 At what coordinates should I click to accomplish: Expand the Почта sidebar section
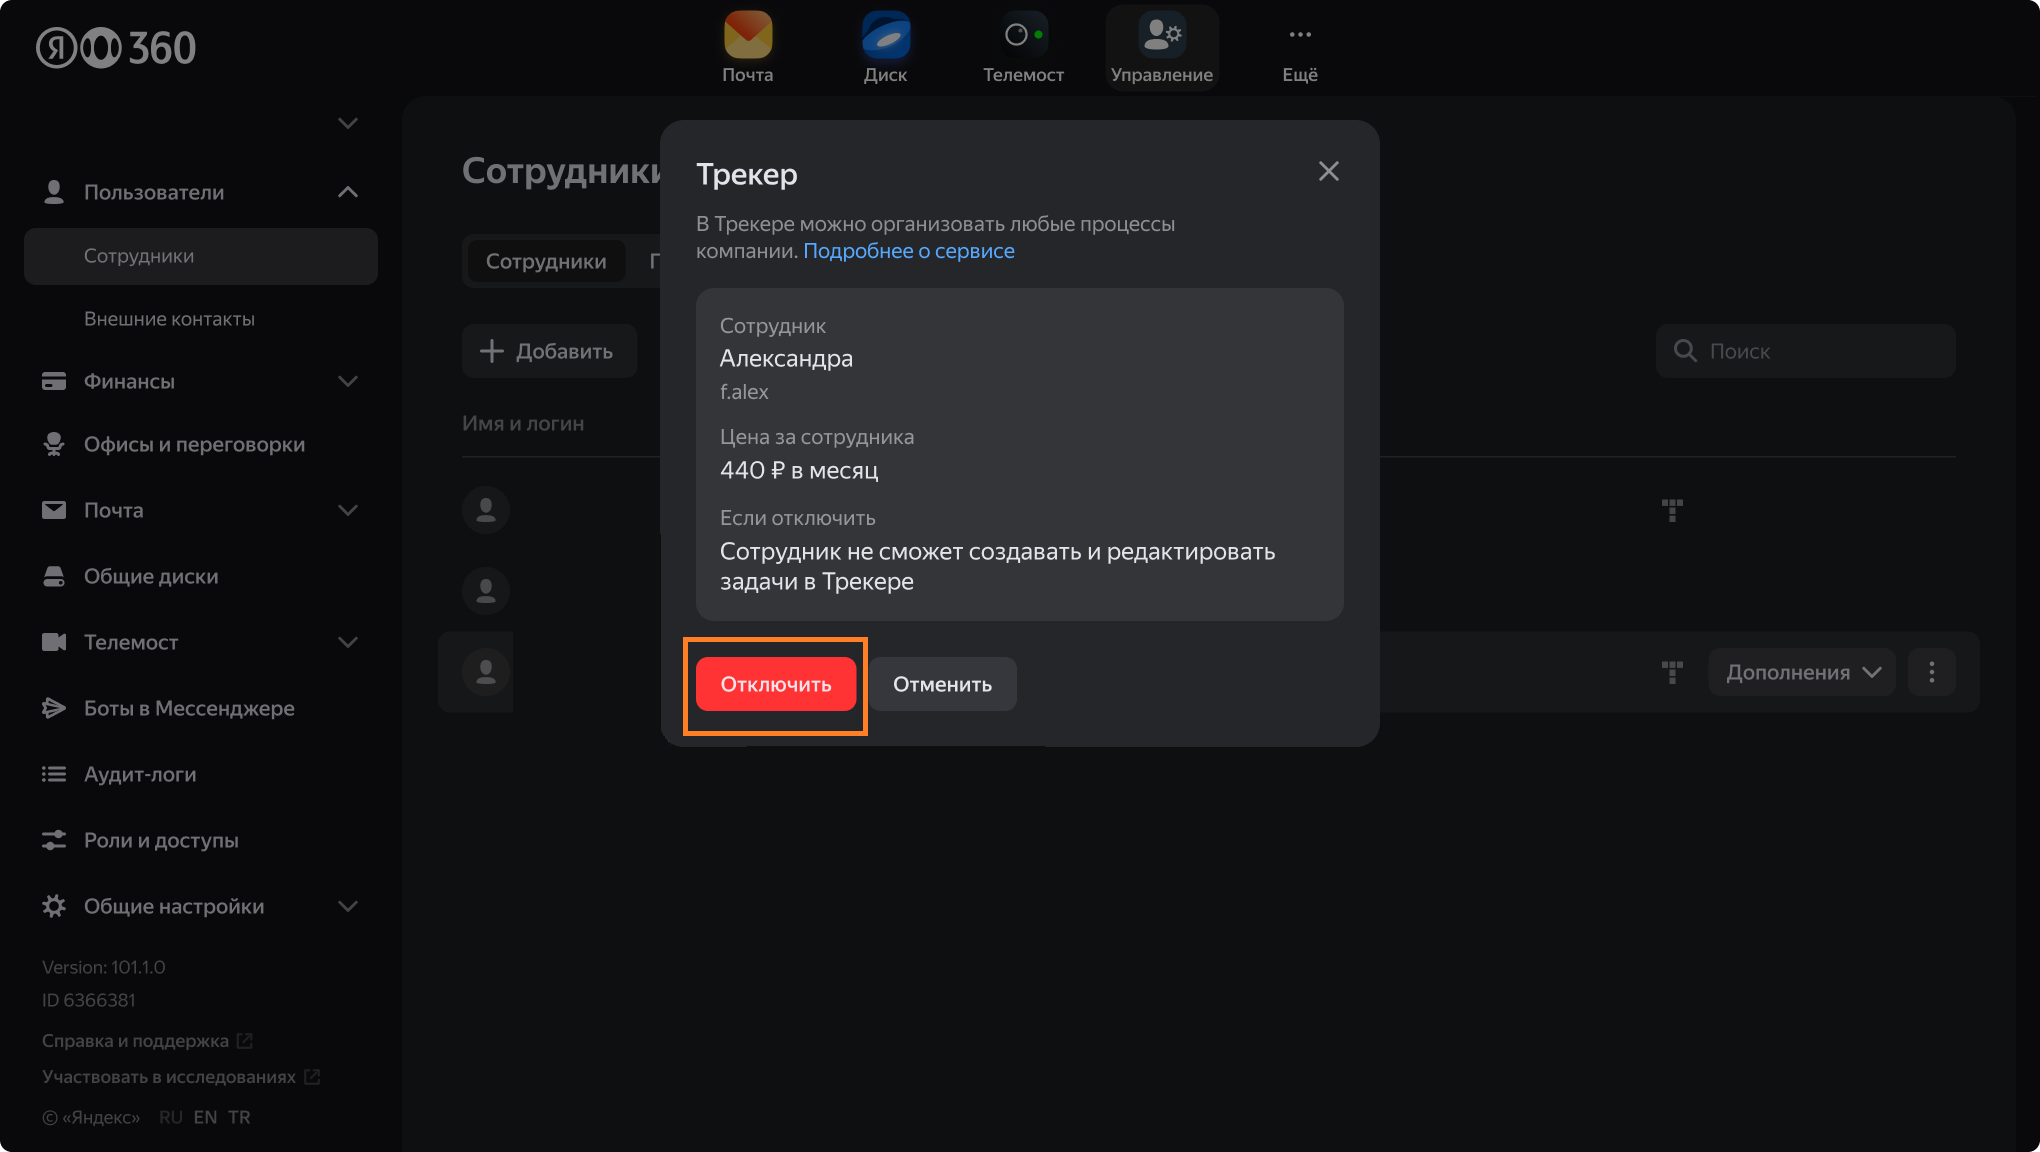click(348, 510)
